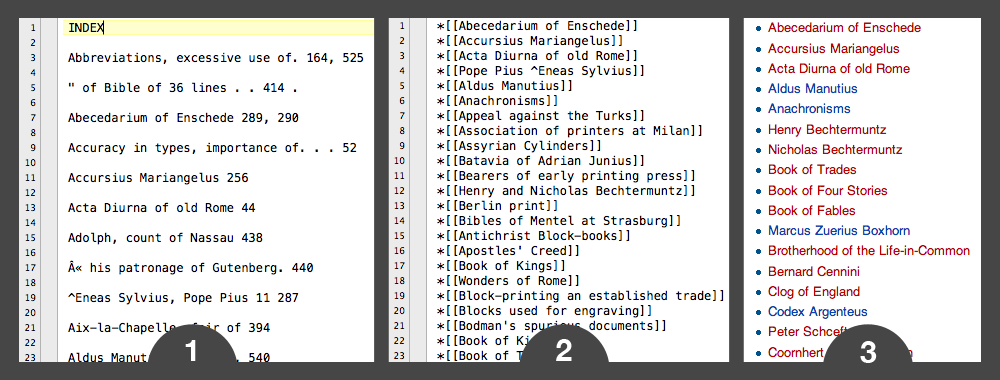The image size is (1000, 380).
Task: Click '*[[Aldus Manutius]]' markup line
Action: 504,85
